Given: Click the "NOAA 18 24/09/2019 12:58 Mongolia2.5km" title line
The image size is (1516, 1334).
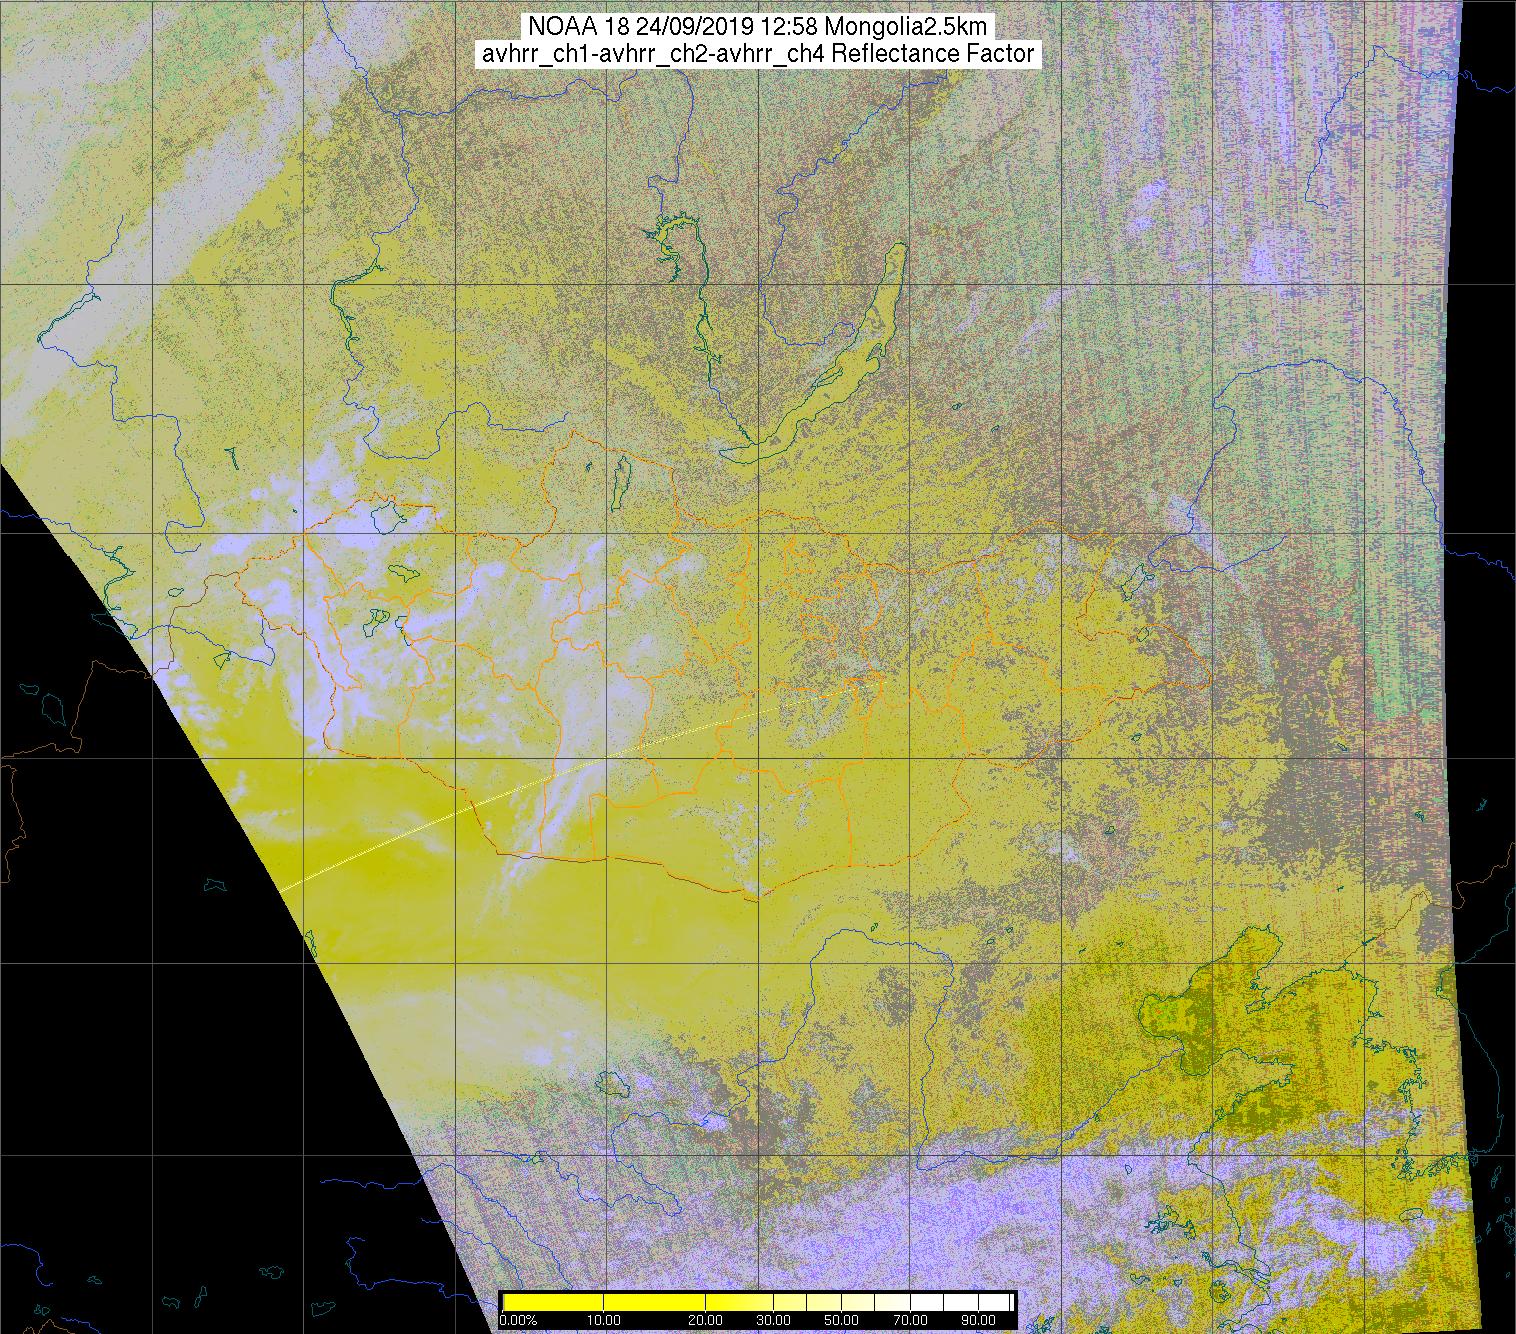Looking at the screenshot, I should tap(760, 27).
